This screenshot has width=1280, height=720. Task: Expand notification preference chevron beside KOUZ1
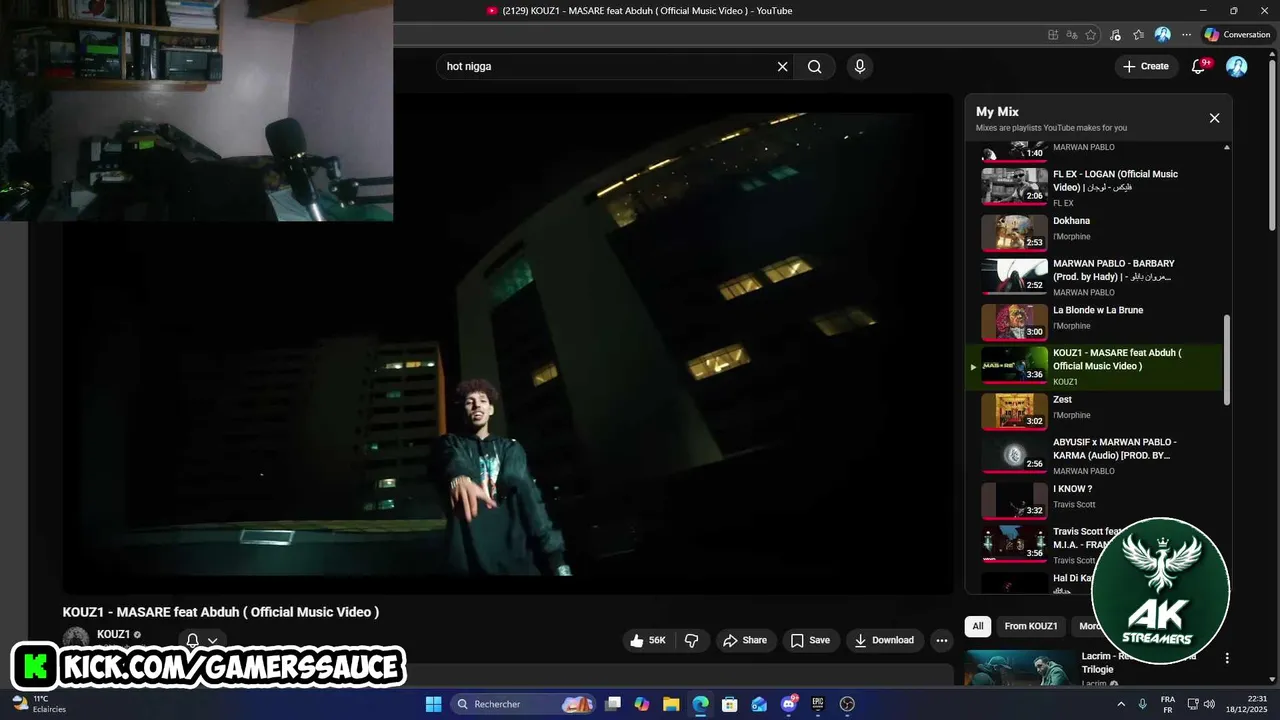(x=212, y=641)
